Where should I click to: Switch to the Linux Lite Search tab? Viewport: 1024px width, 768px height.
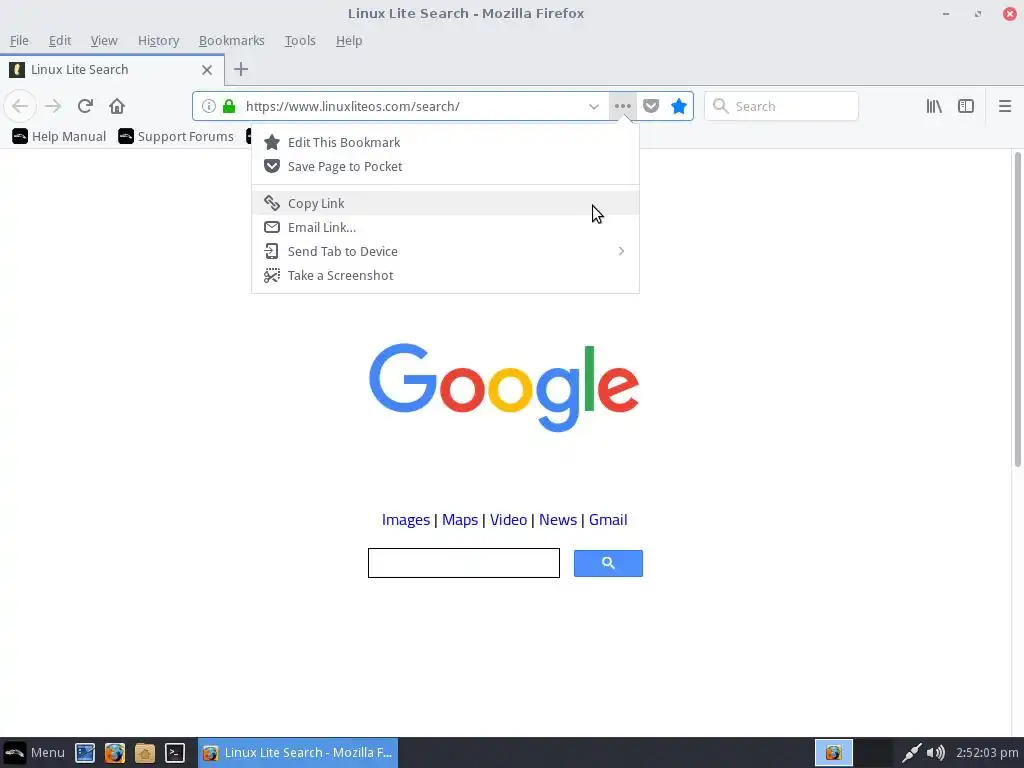(x=112, y=69)
